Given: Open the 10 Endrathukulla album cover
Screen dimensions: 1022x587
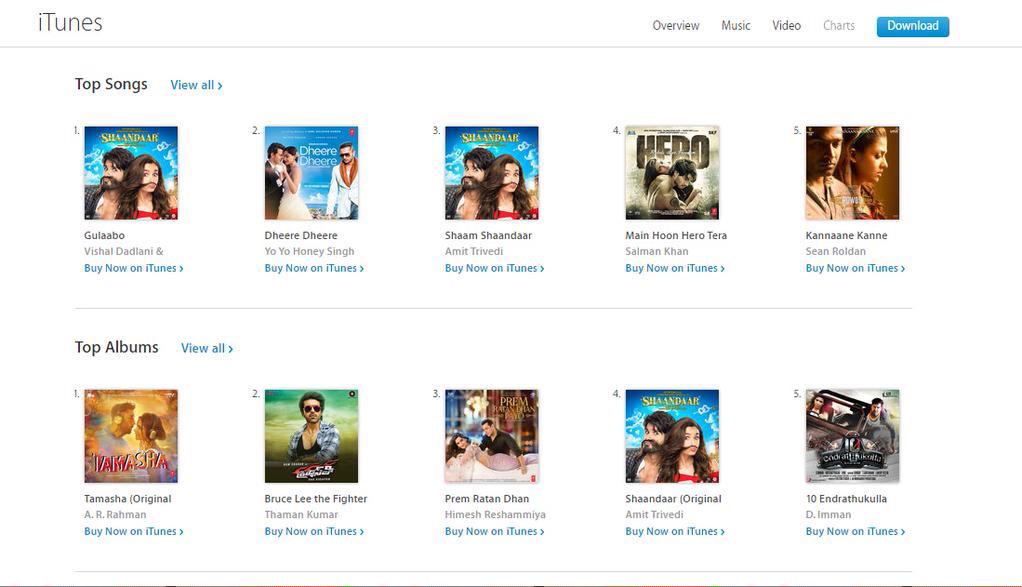Looking at the screenshot, I should pyautogui.click(x=853, y=436).
